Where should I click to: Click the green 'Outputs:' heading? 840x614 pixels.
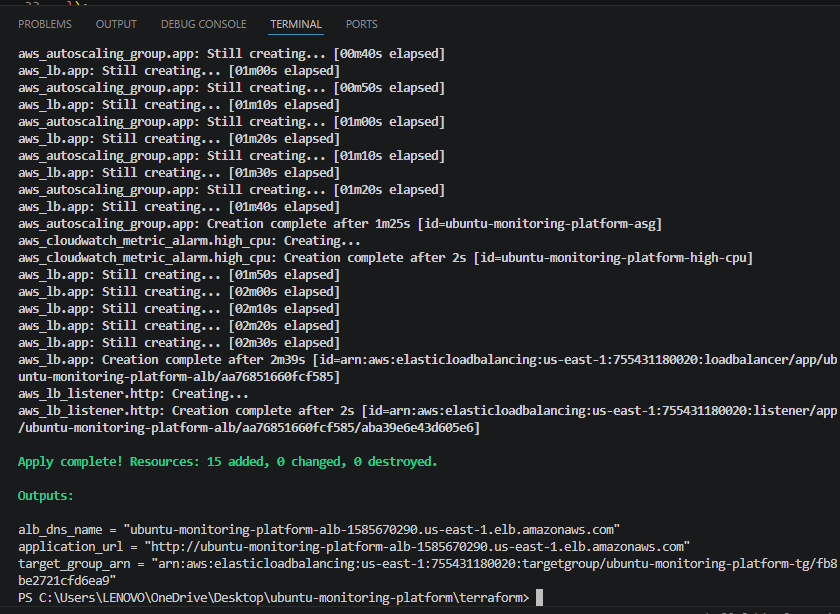tap(46, 496)
